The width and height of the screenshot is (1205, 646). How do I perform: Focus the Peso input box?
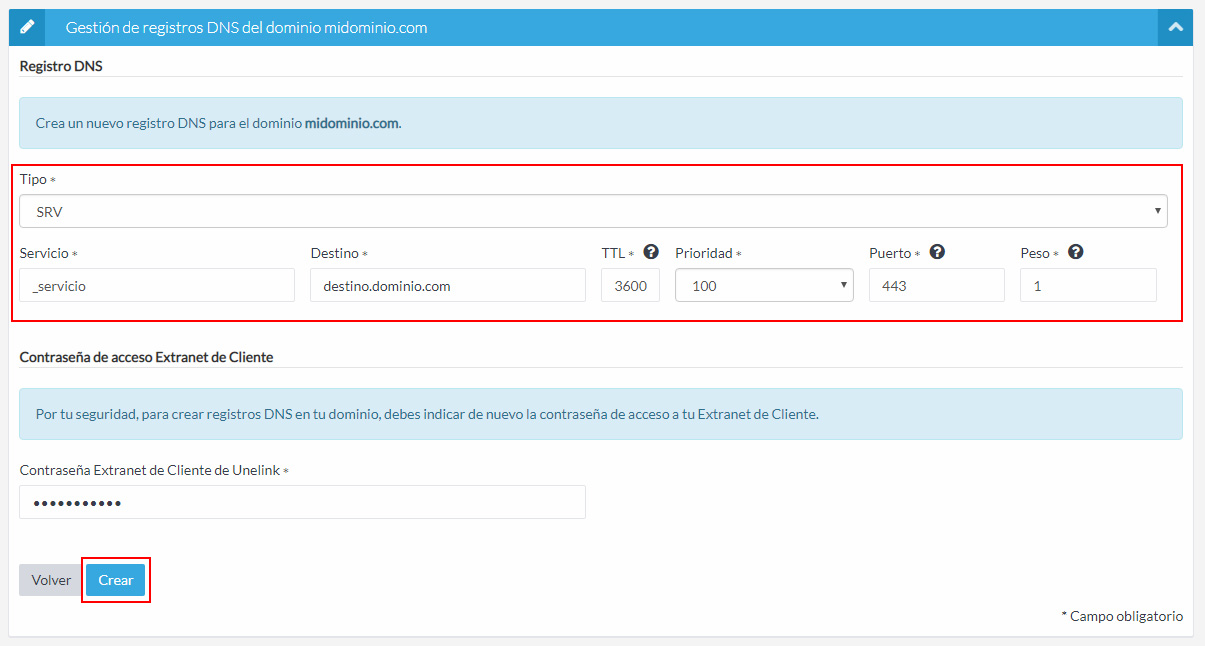pos(1088,285)
